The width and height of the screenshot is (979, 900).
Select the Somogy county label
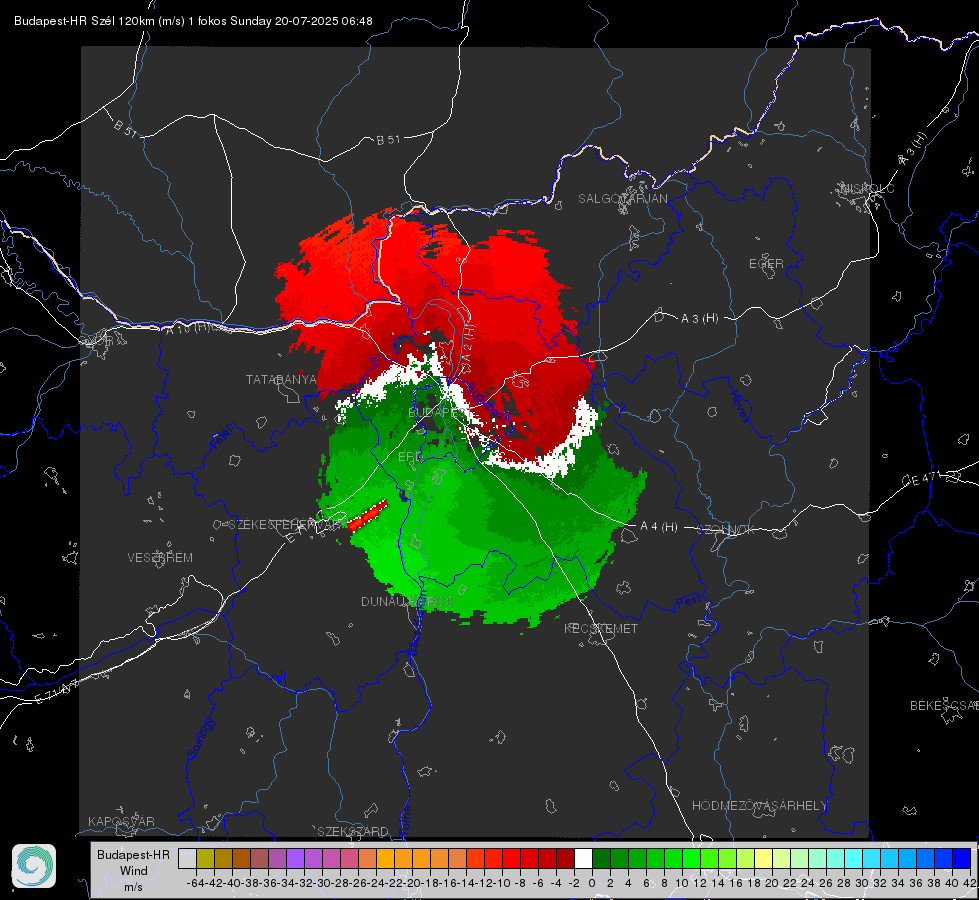(202, 739)
